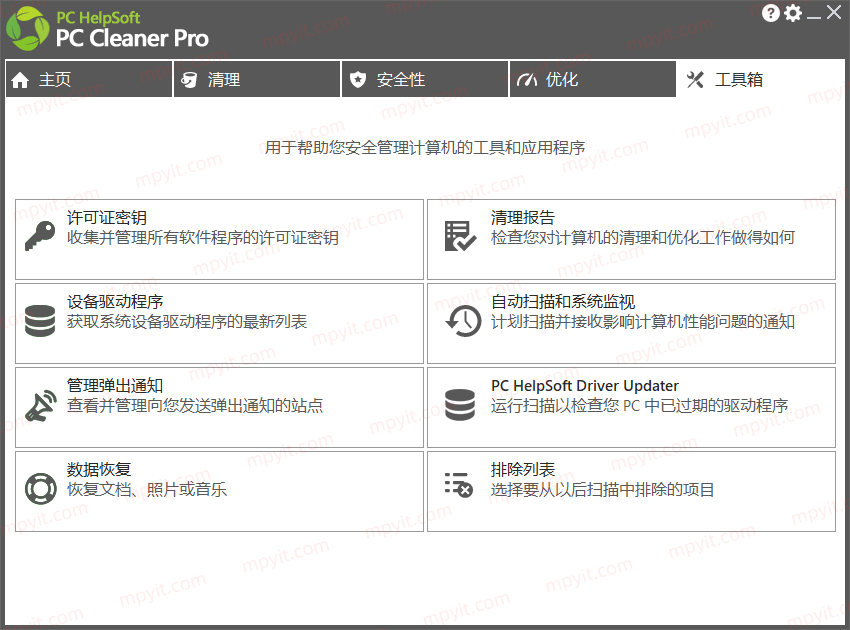Click the house icon on the 主页 tab
The width and height of the screenshot is (850, 630).
coord(20,80)
